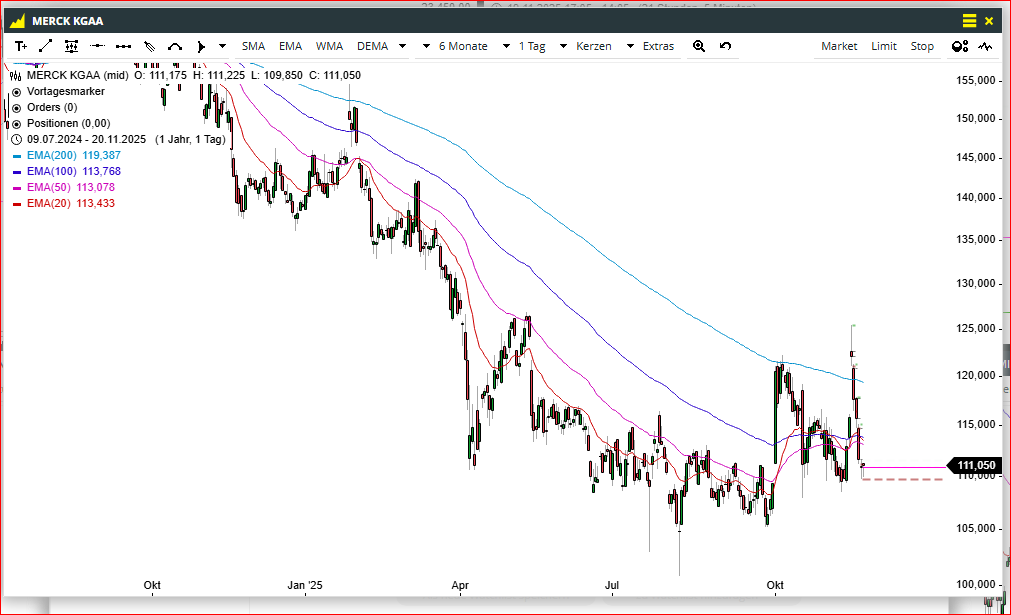Open the yellow hamburger menu icon

click(969, 20)
